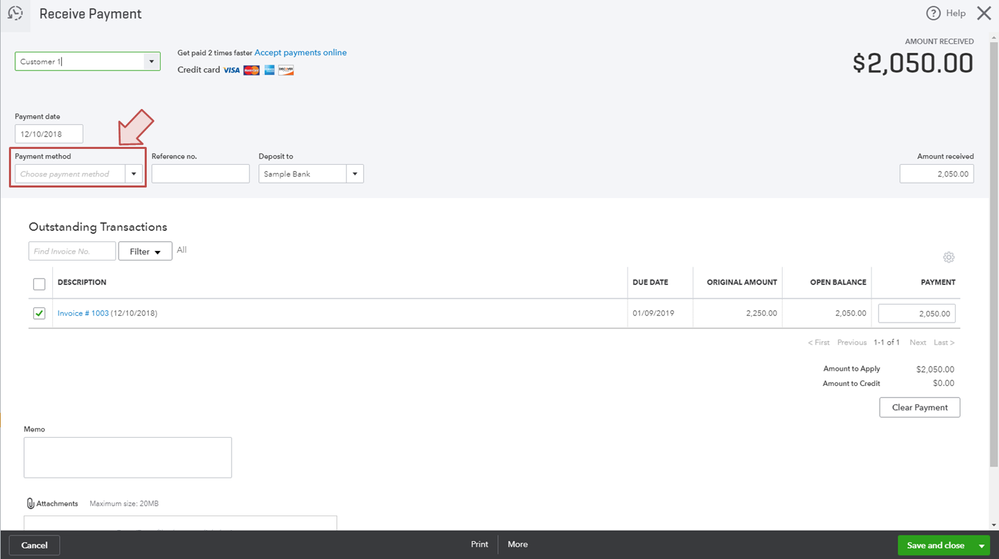Click the 01/09/2019 due date cell

click(653, 313)
